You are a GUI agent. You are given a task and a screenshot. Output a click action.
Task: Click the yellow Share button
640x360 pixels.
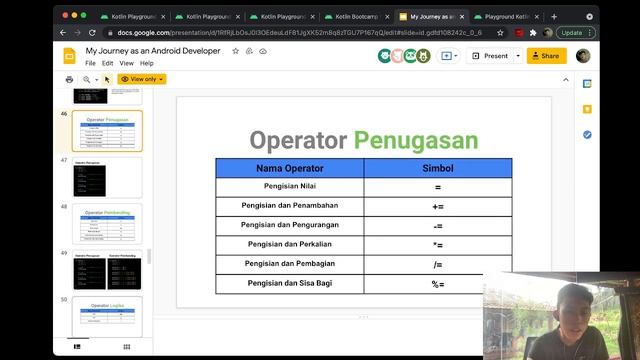point(547,56)
